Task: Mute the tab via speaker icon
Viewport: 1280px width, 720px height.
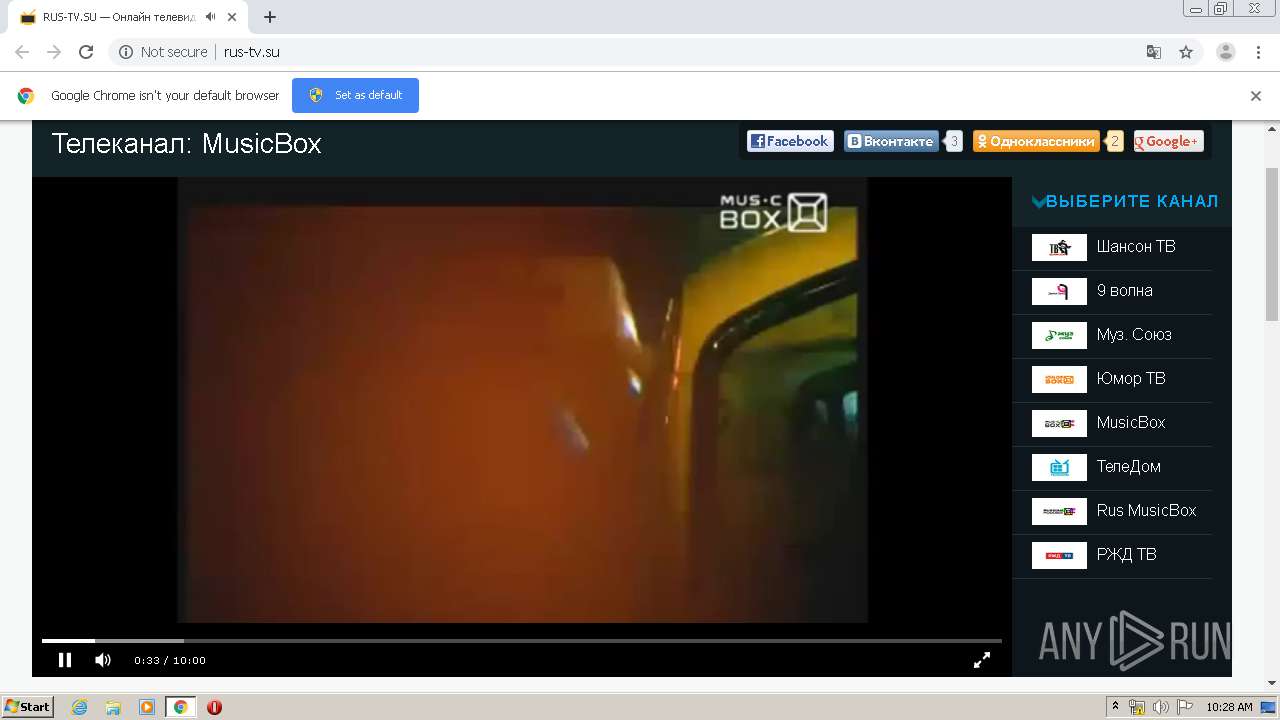Action: [x=211, y=17]
